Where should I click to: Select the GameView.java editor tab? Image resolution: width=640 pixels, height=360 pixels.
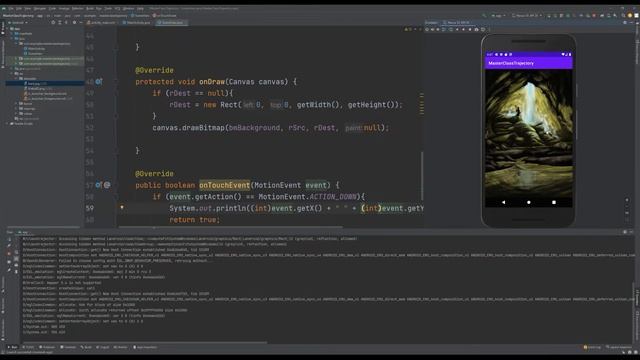click(171, 23)
